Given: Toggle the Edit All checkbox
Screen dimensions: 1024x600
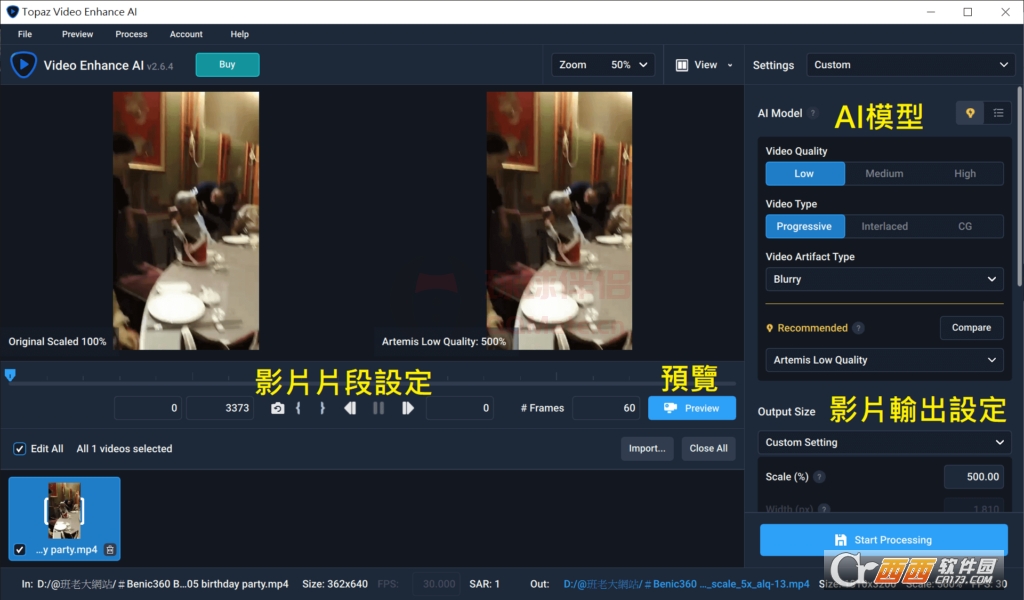Looking at the screenshot, I should 20,449.
